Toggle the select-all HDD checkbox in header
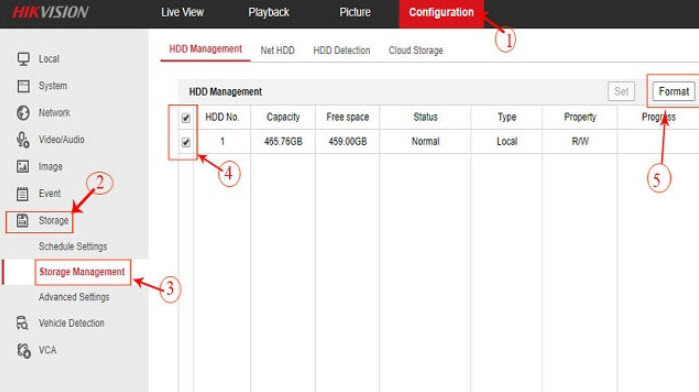The image size is (699, 392). pyautogui.click(x=186, y=118)
